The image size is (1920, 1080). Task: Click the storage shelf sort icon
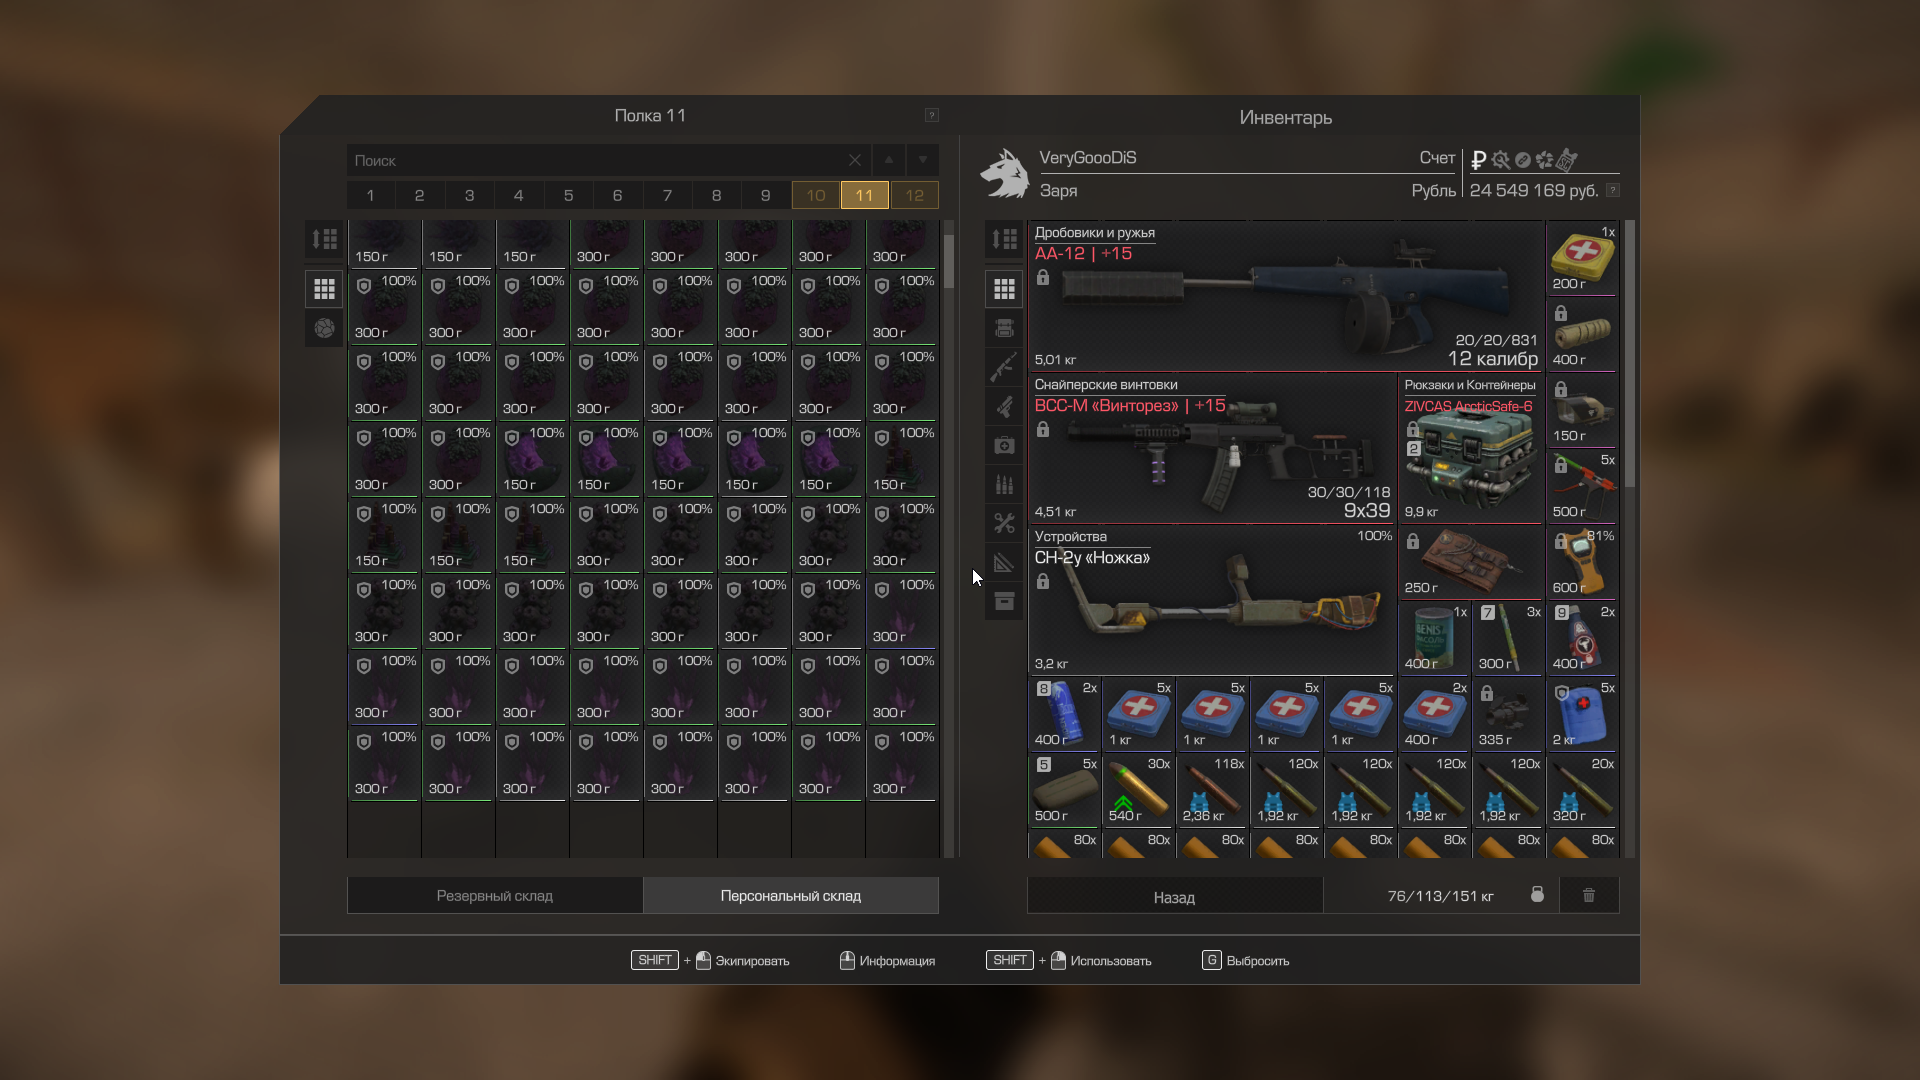[x=324, y=239]
